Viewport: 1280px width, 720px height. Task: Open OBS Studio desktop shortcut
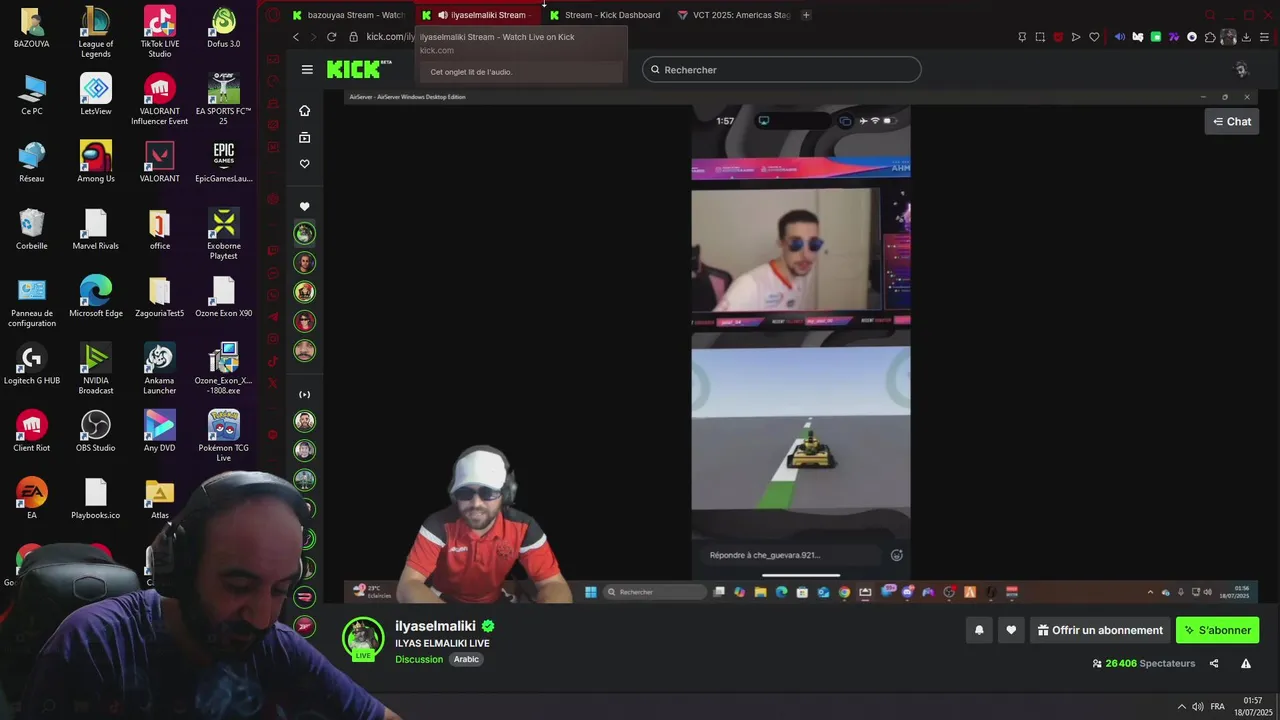(96, 431)
